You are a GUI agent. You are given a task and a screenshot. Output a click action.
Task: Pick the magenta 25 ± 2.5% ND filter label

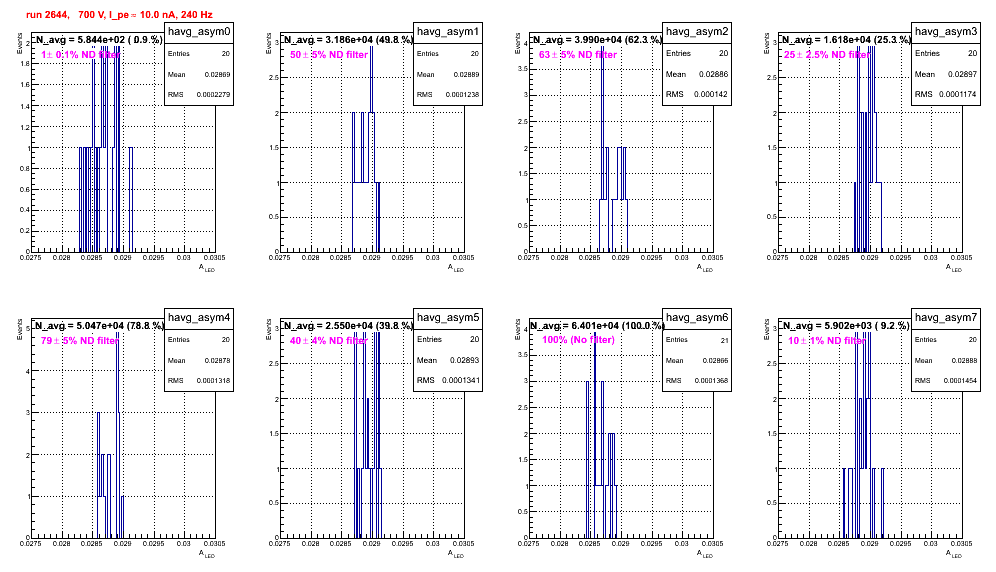coord(826,55)
